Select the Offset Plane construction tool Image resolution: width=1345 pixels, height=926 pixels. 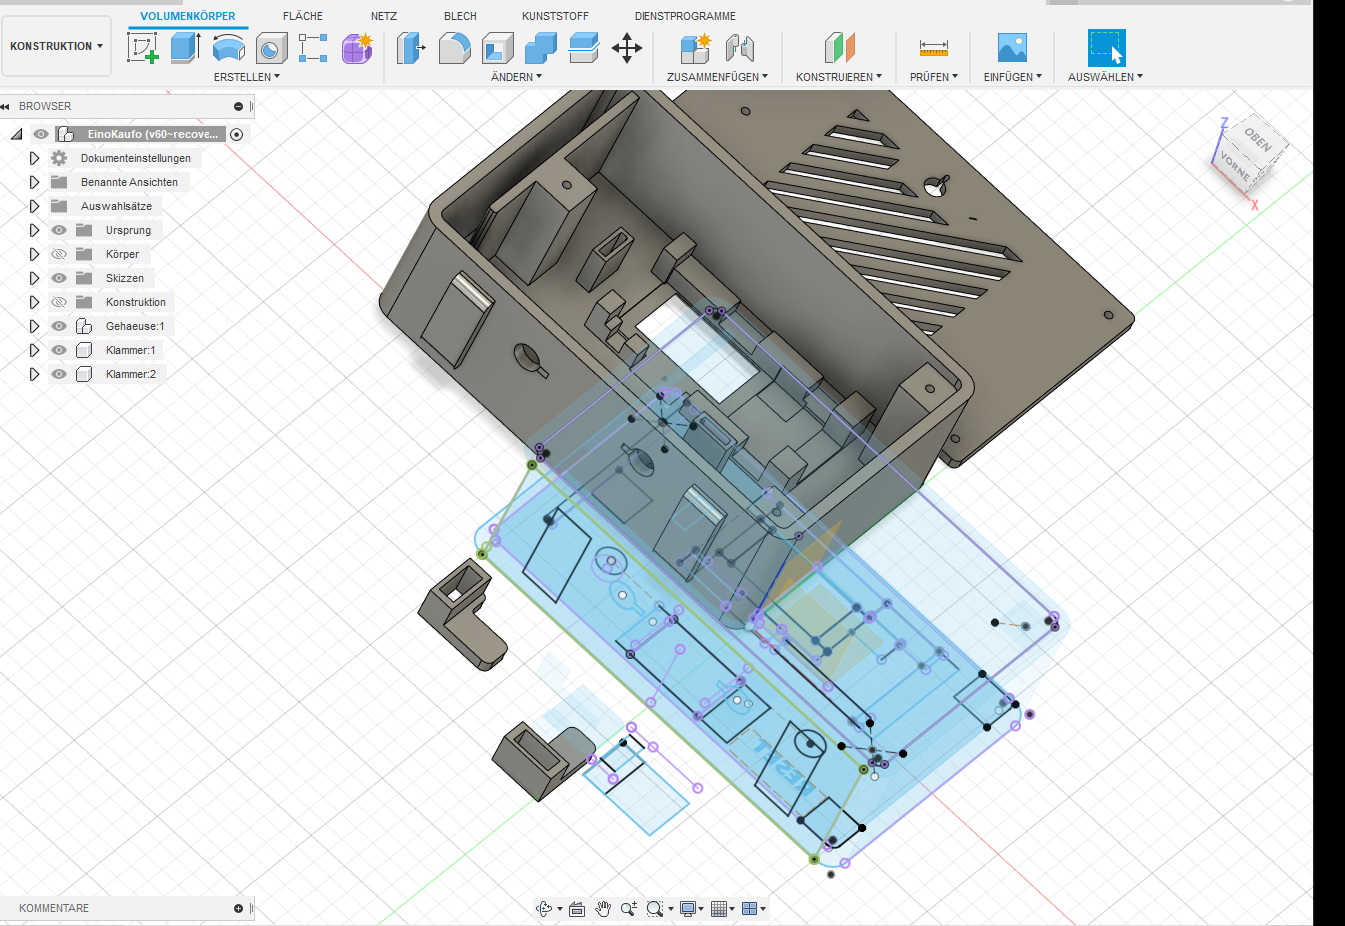839,47
